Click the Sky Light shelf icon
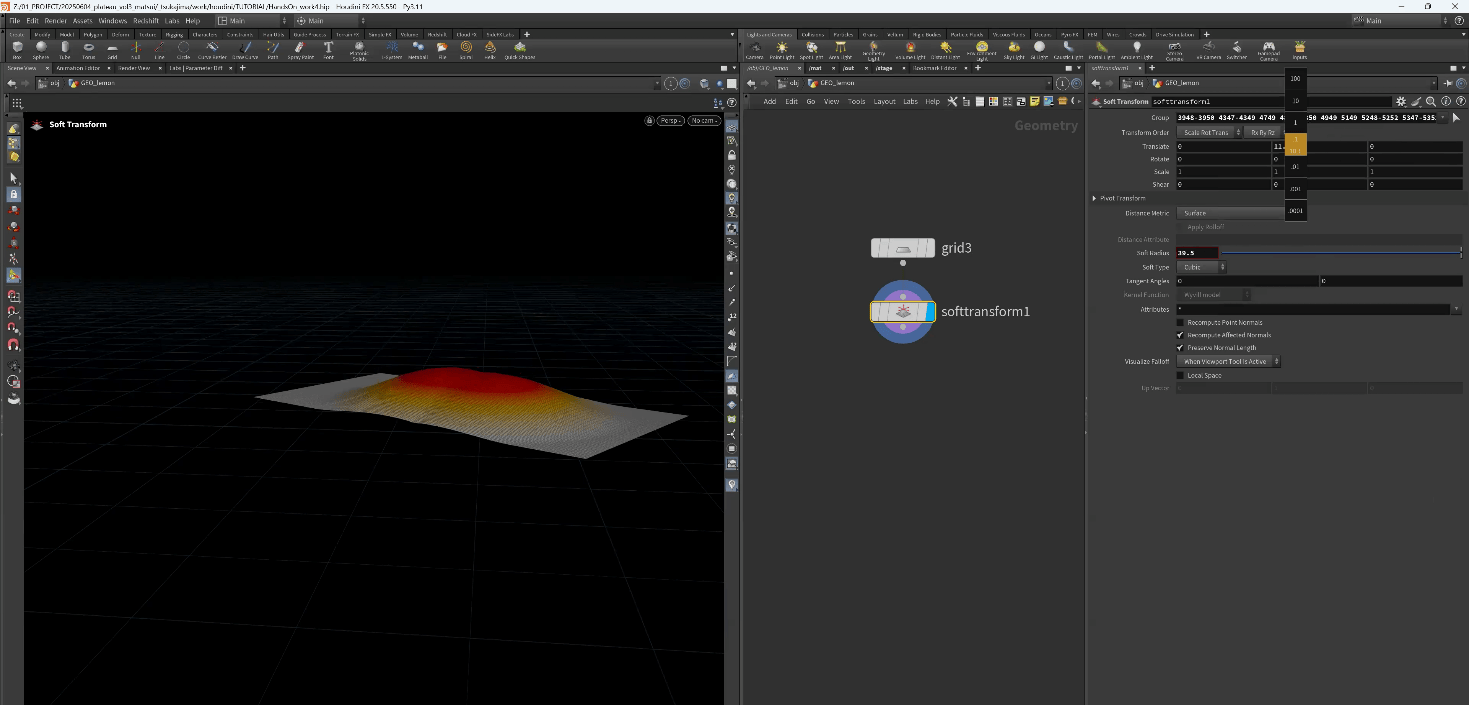The width and height of the screenshot is (1469, 705). [1013, 49]
